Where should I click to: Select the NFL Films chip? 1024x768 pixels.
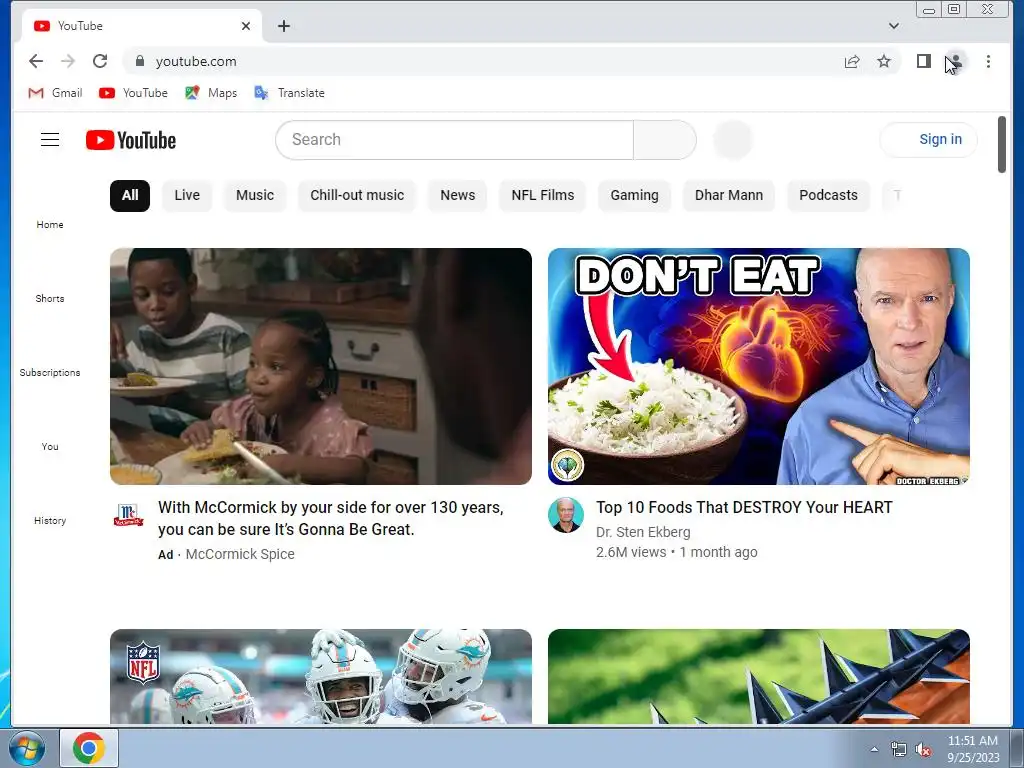pyautogui.click(x=543, y=195)
